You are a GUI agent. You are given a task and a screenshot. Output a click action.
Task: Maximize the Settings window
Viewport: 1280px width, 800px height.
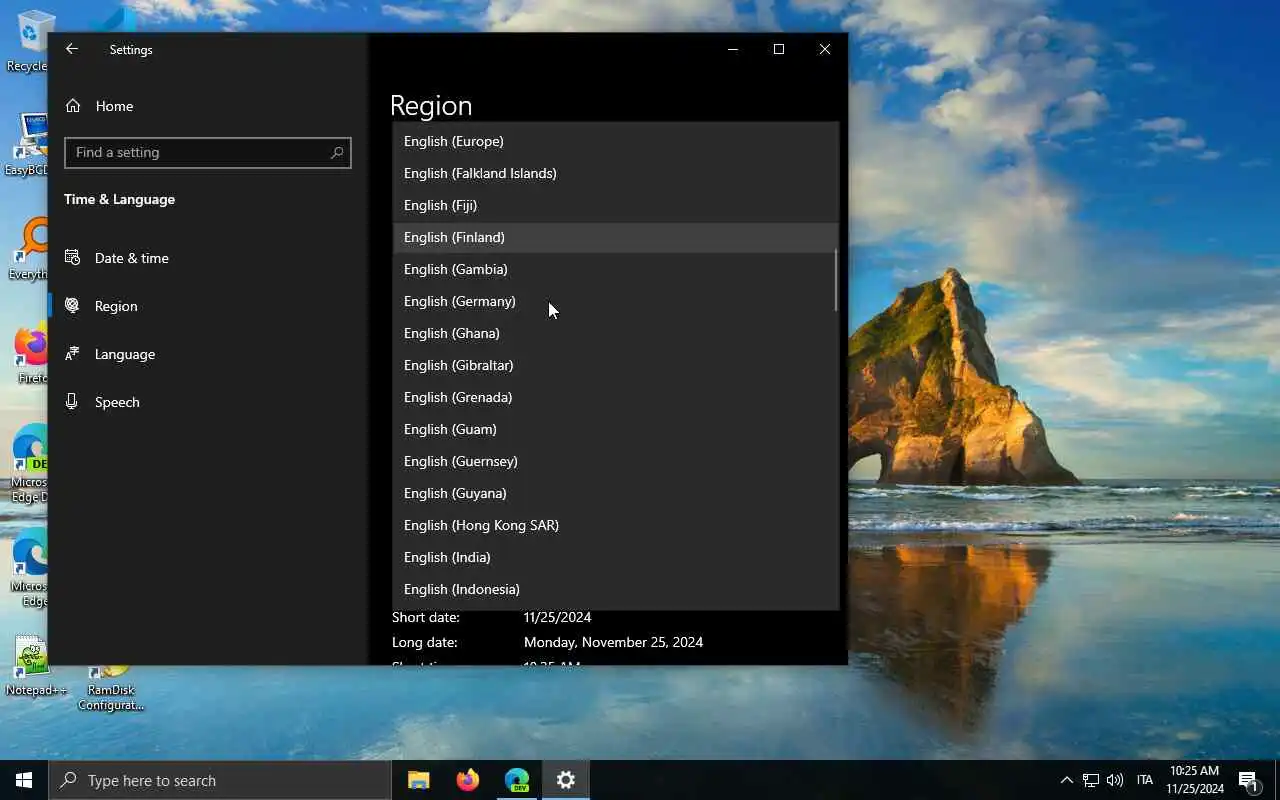pos(779,49)
